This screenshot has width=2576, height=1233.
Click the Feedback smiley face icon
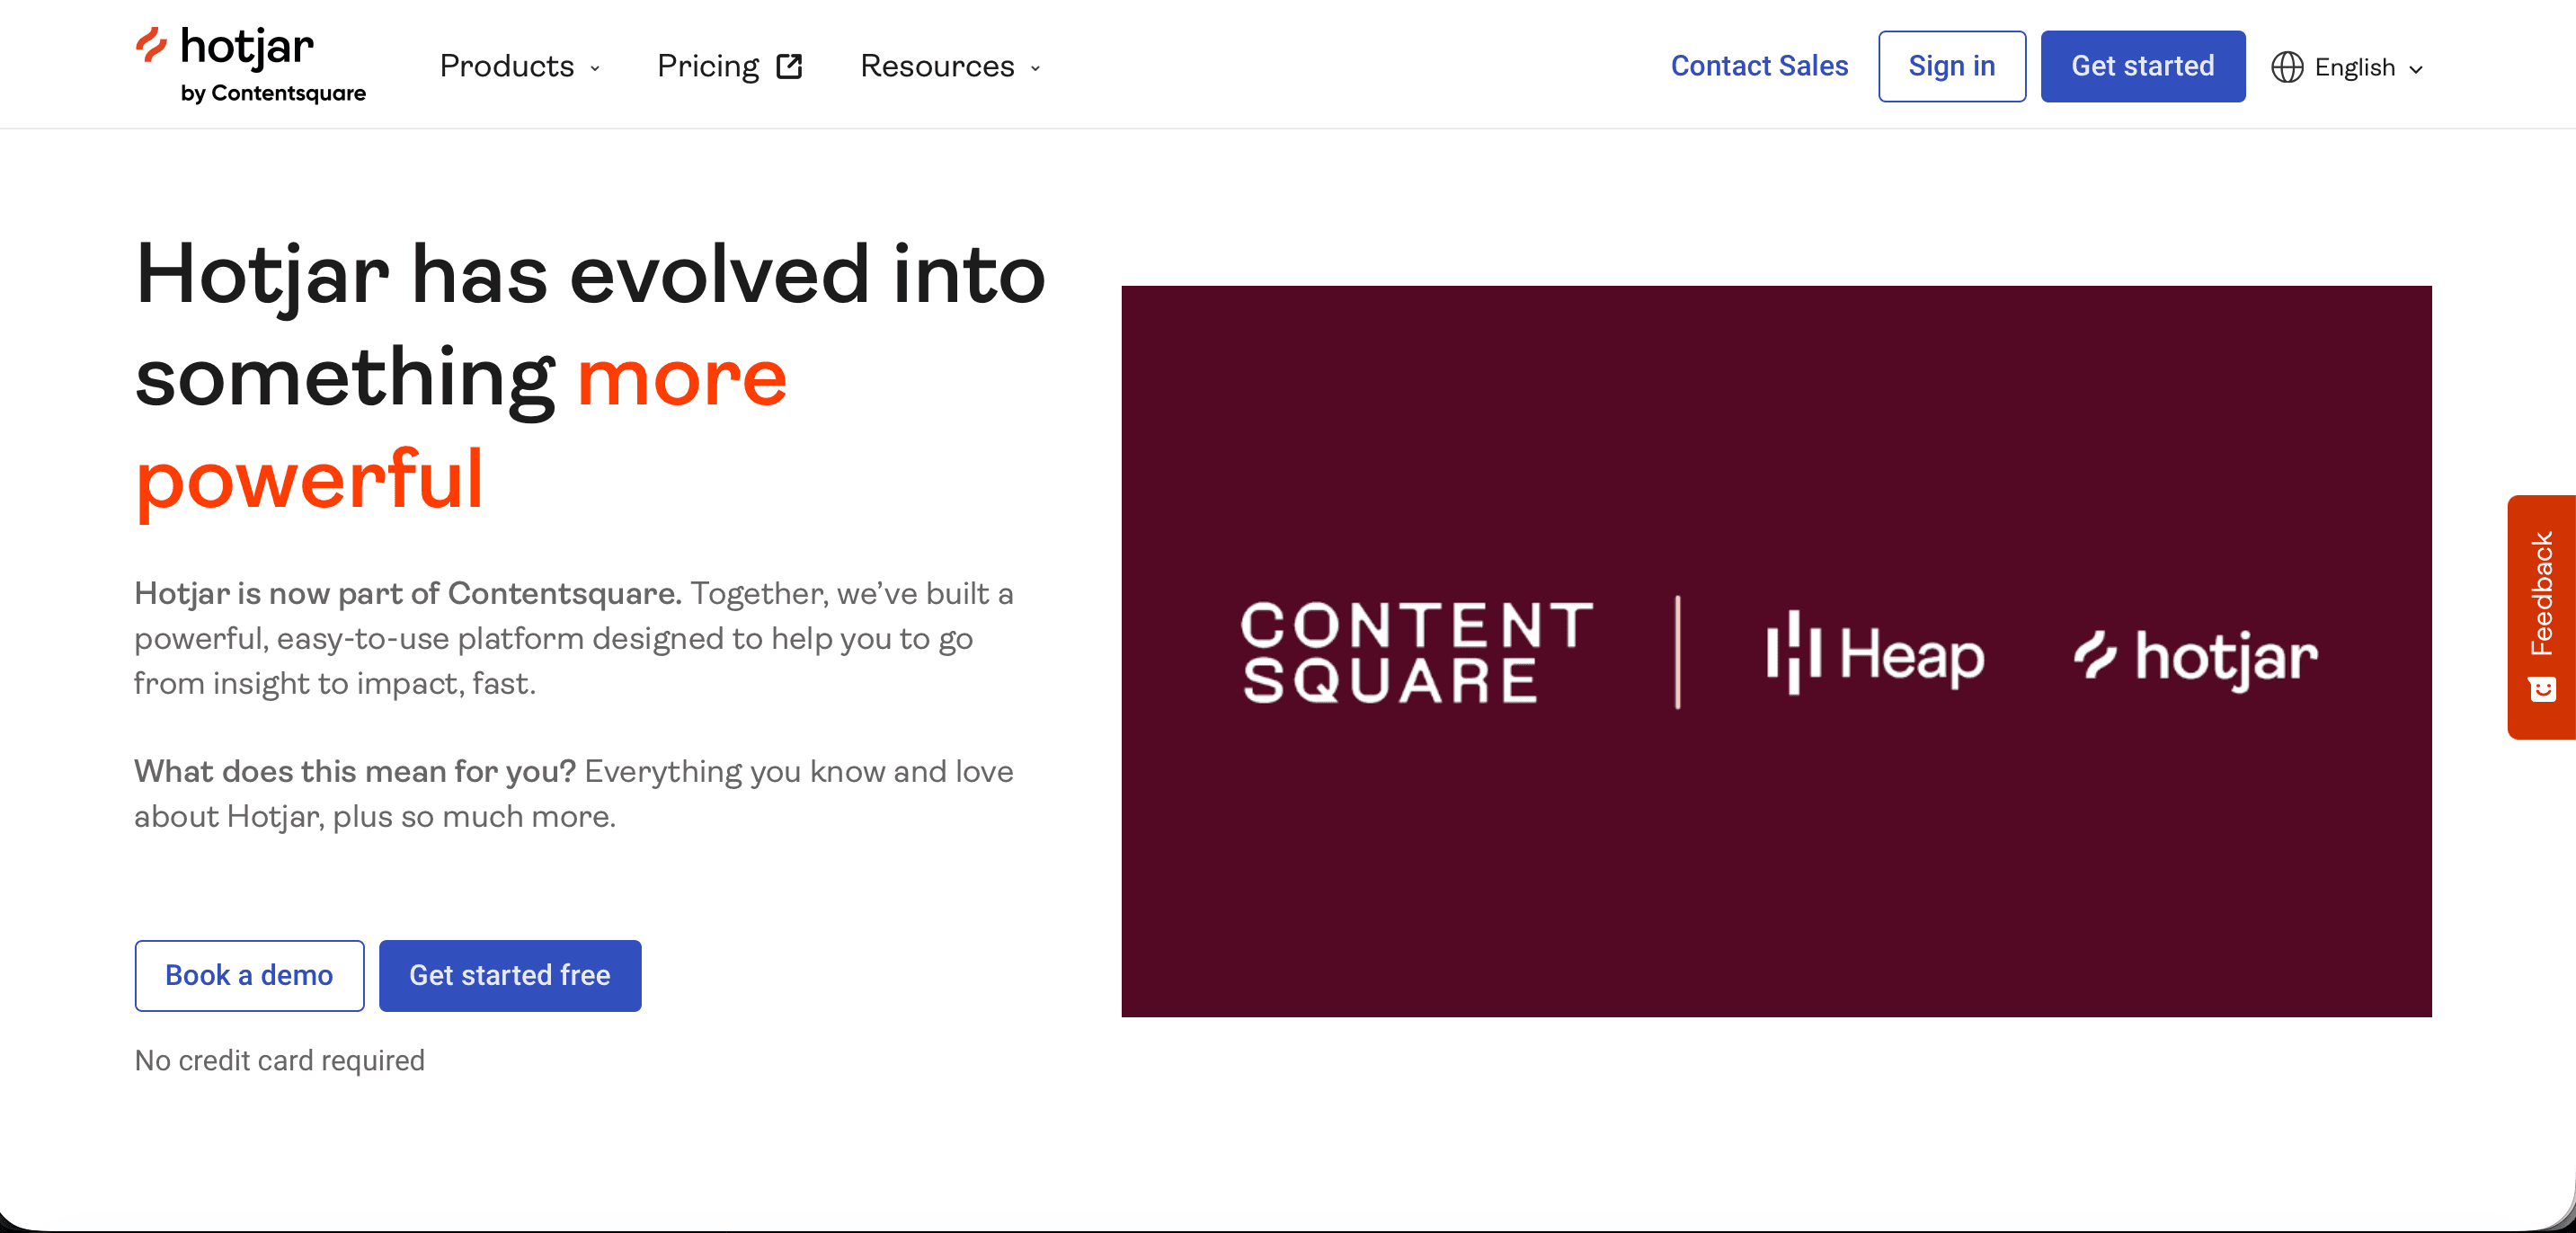[2542, 688]
